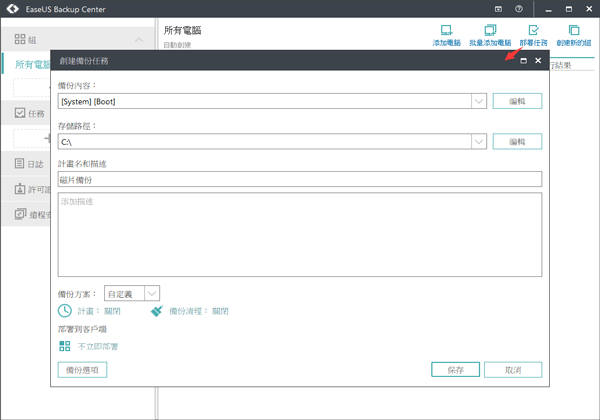
Task: Expand the backup content [System] [Boot] dropdown
Action: click(x=479, y=101)
